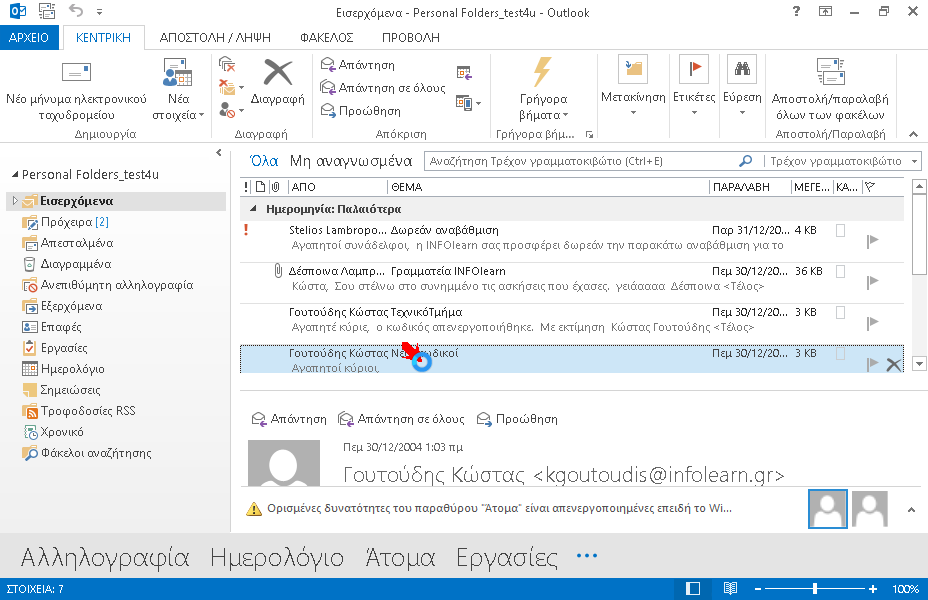The height and width of the screenshot is (600, 928).
Task: Click Απάντηση in the reading pane
Action: tap(289, 419)
